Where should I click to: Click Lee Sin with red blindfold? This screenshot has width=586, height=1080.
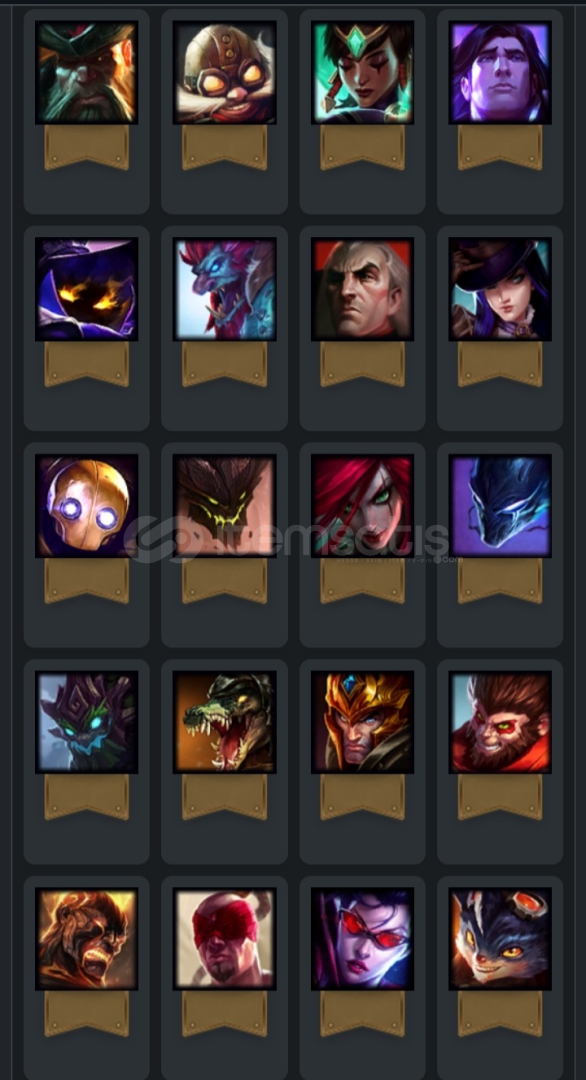tap(224, 939)
